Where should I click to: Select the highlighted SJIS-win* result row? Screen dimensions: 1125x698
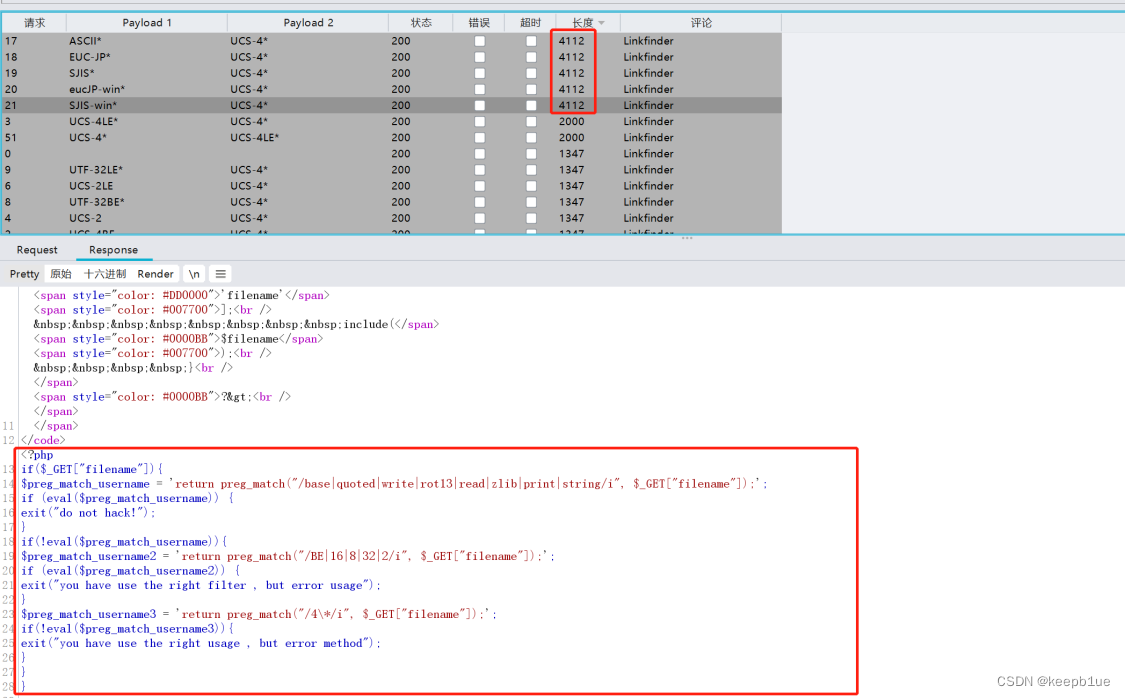click(x=250, y=105)
